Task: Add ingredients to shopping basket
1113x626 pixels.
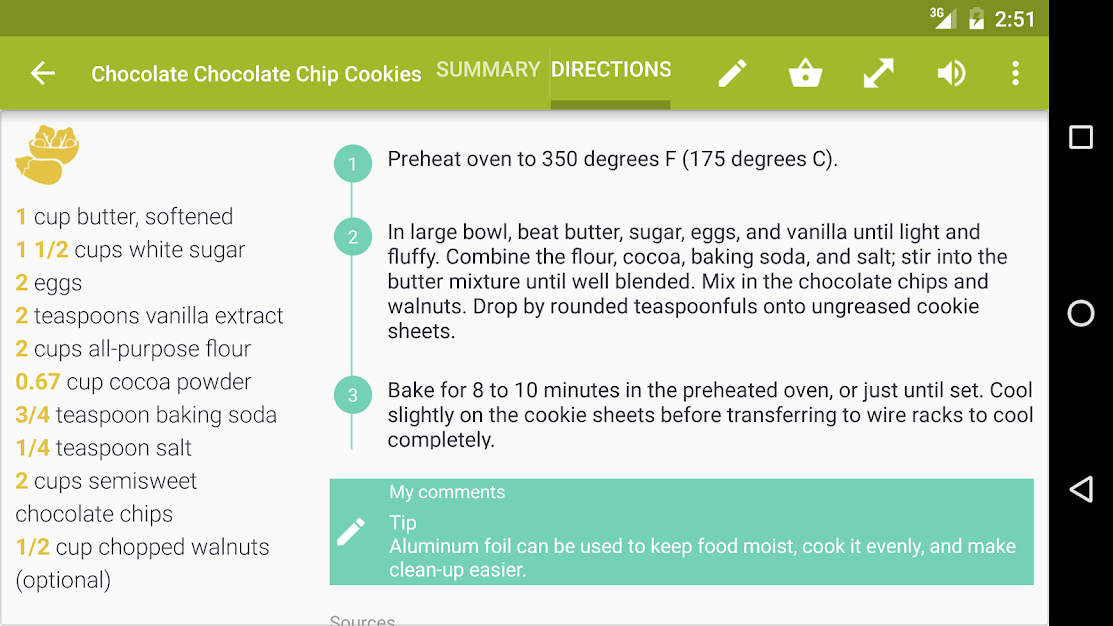Action: (805, 73)
